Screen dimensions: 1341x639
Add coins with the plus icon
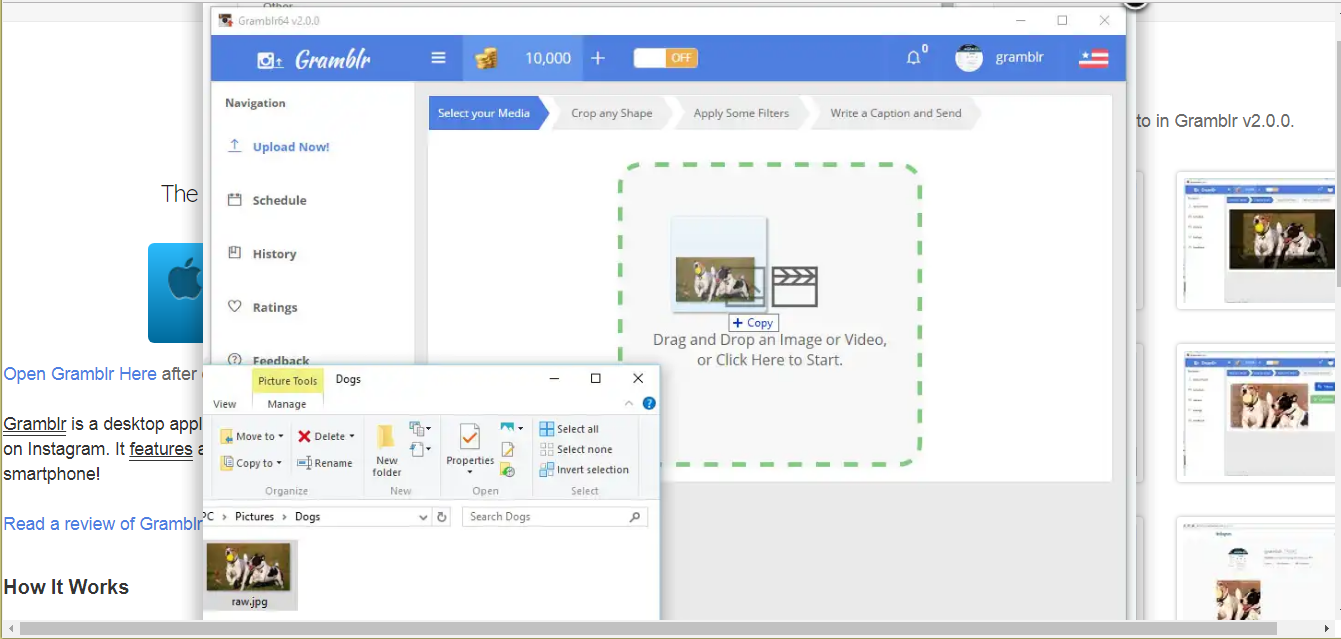click(598, 58)
